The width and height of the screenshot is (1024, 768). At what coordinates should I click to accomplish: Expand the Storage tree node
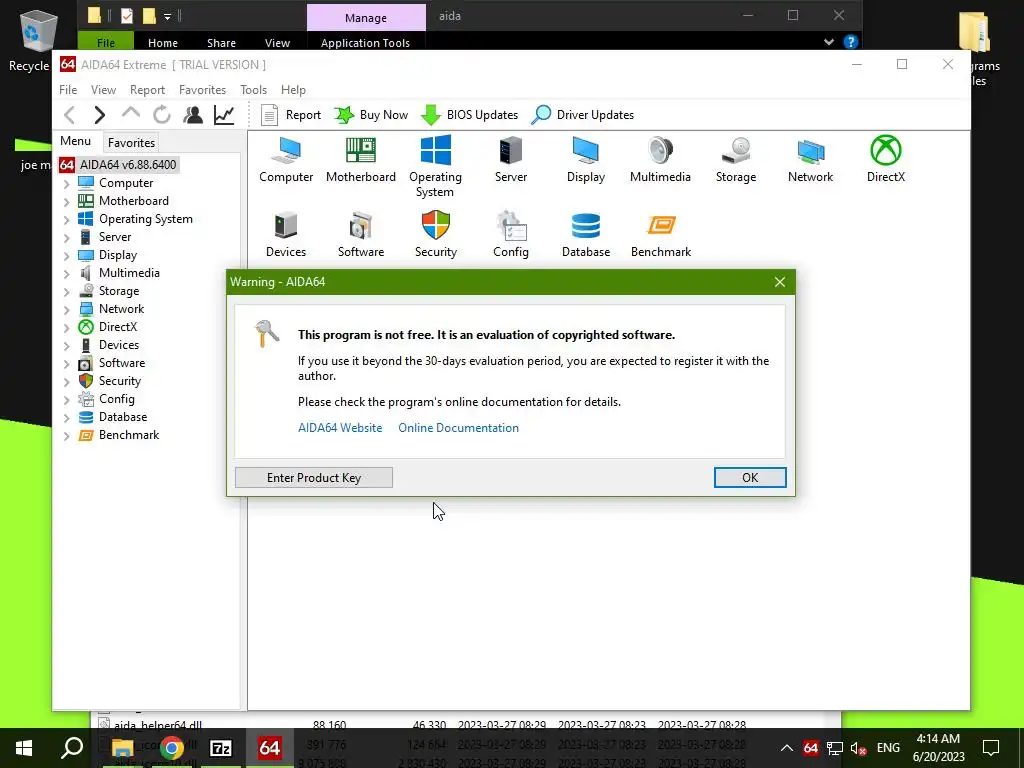click(x=67, y=291)
